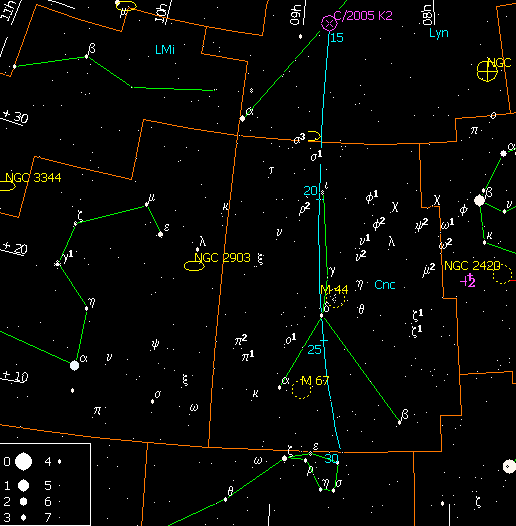Click the M 67 cluster circle

[301, 389]
